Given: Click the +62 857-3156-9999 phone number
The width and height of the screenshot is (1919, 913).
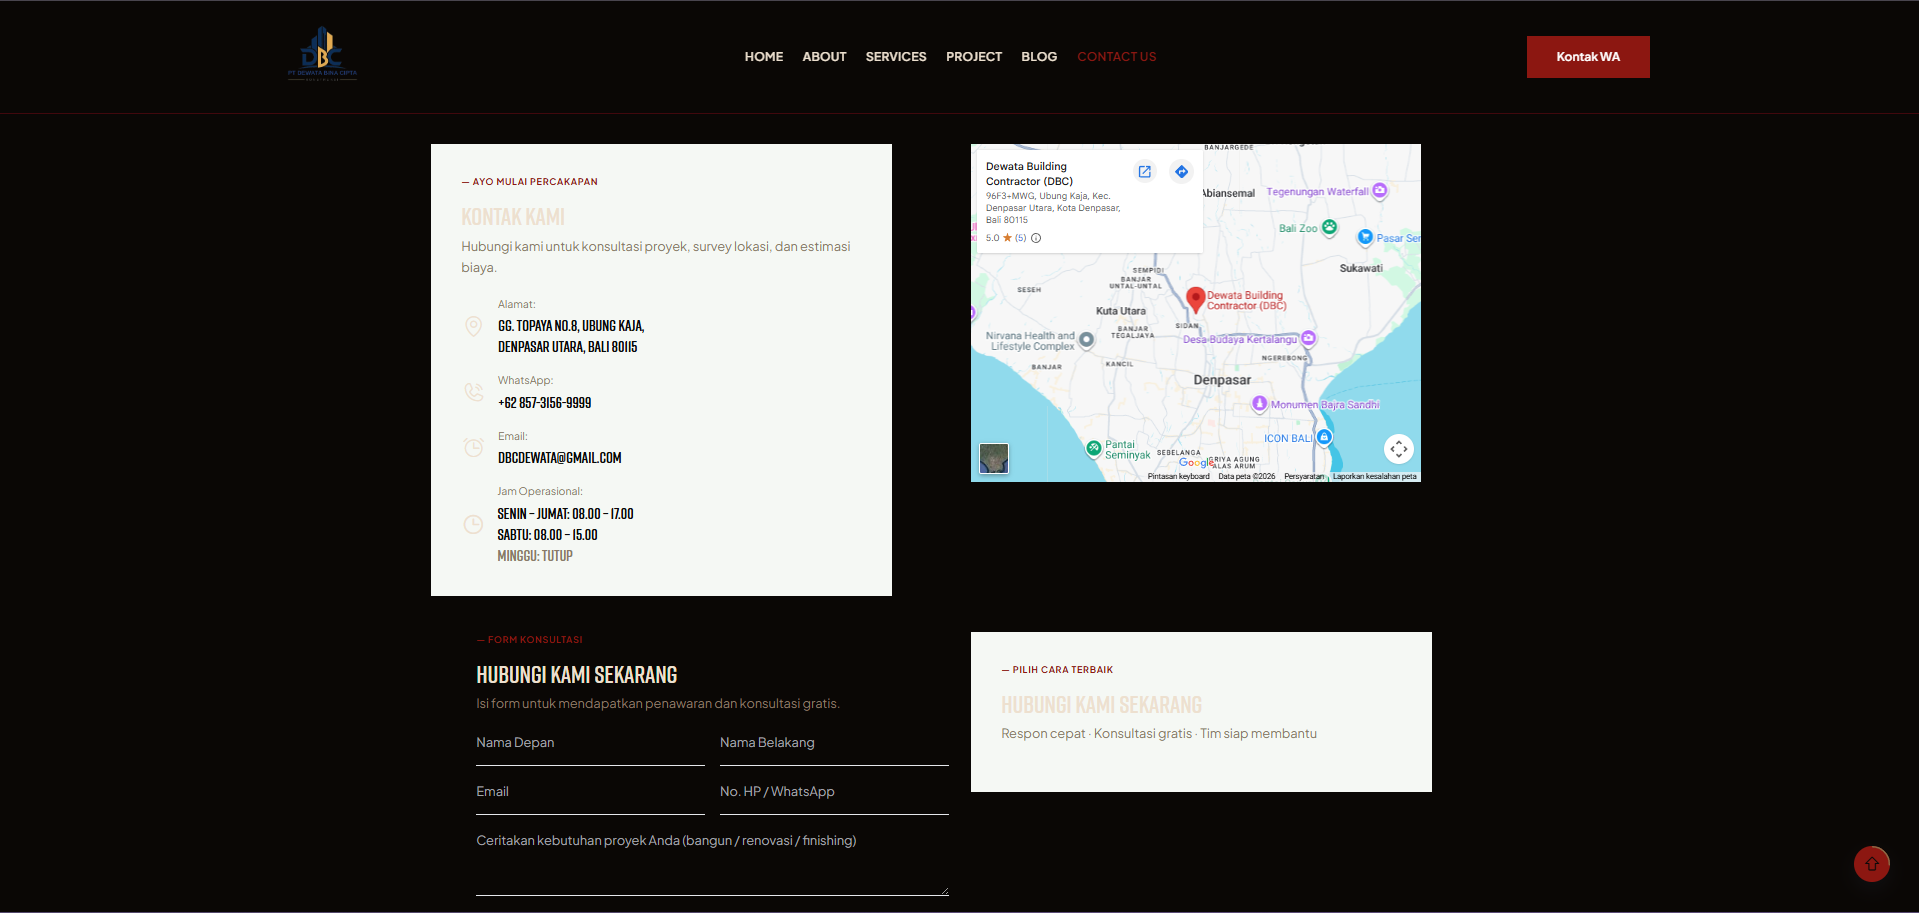Looking at the screenshot, I should [545, 403].
